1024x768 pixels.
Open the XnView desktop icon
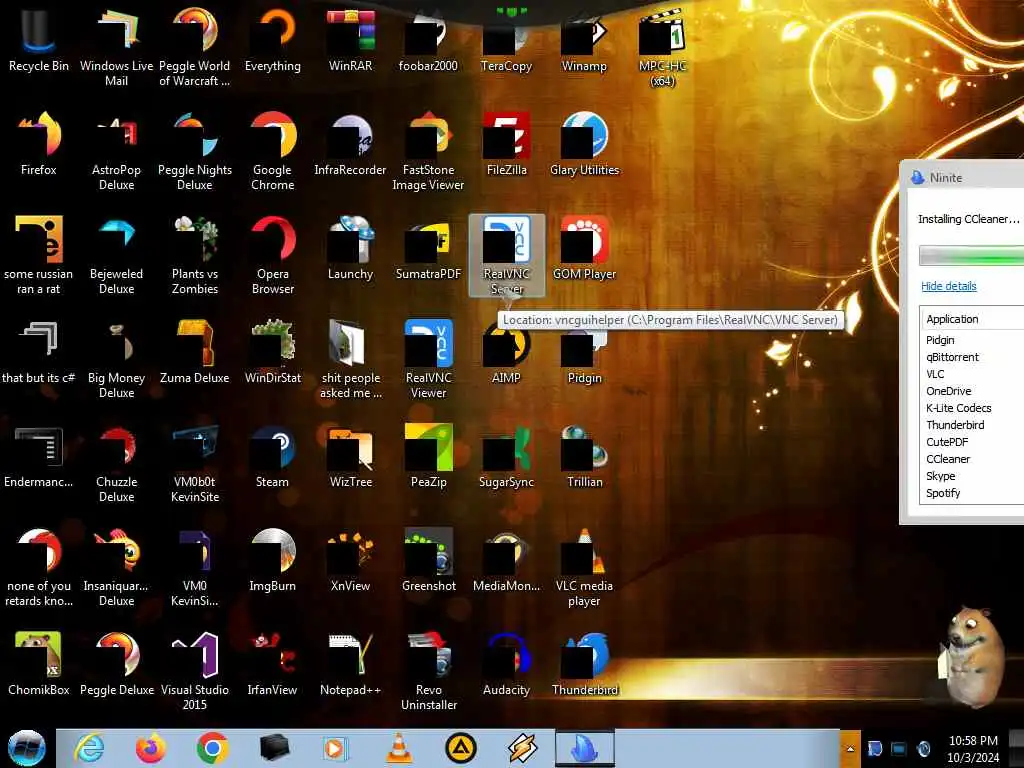[x=351, y=560]
